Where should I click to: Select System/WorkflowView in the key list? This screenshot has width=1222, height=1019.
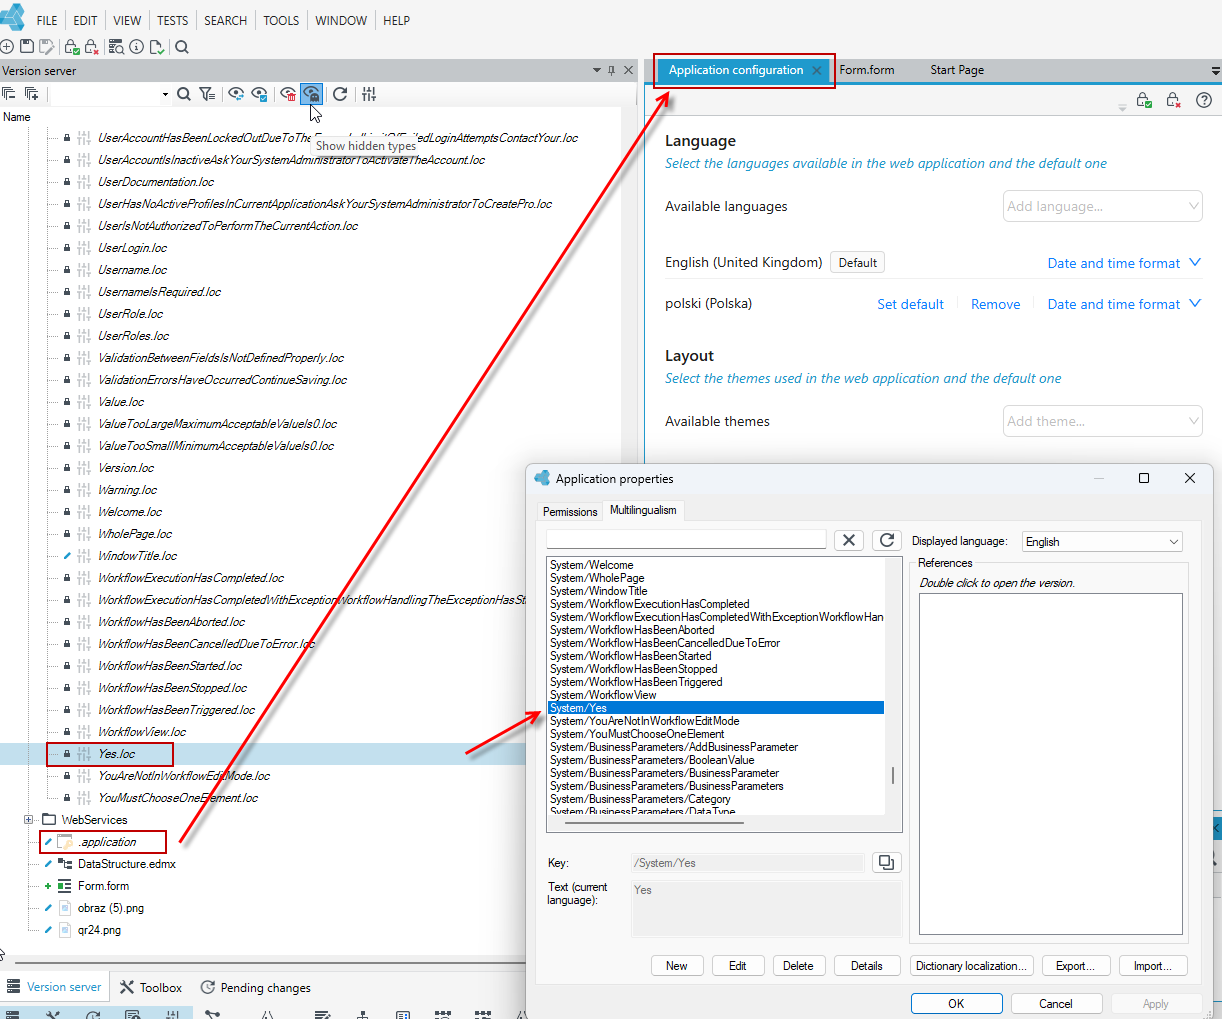(603, 695)
